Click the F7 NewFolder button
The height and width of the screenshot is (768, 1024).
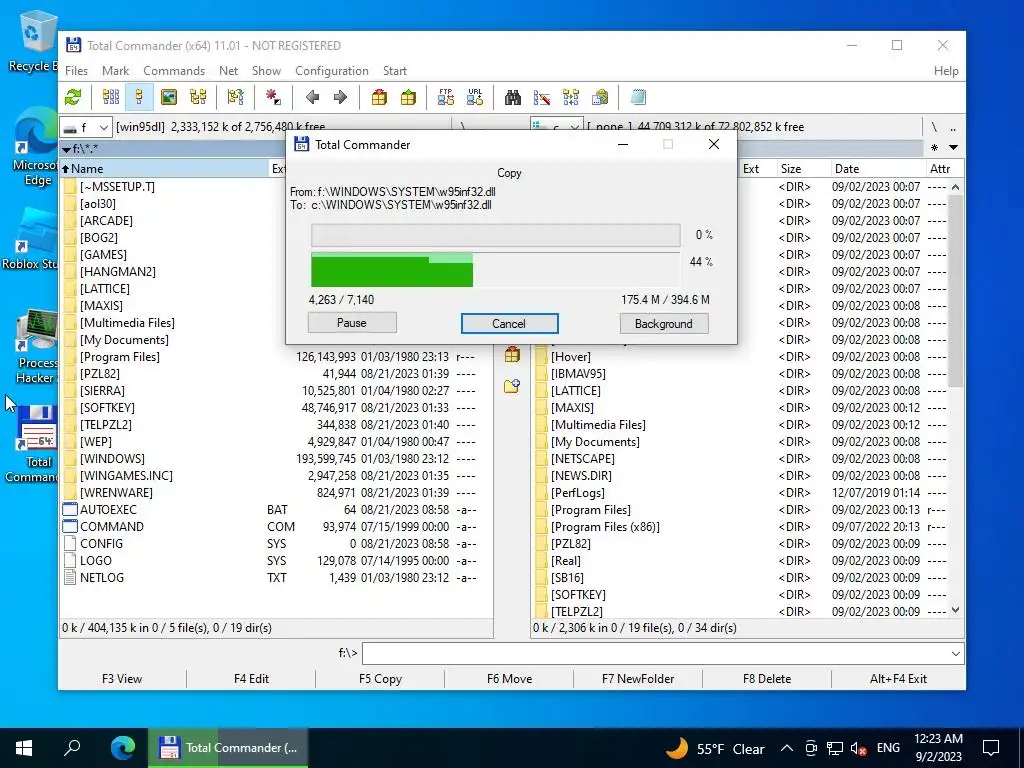coord(638,679)
